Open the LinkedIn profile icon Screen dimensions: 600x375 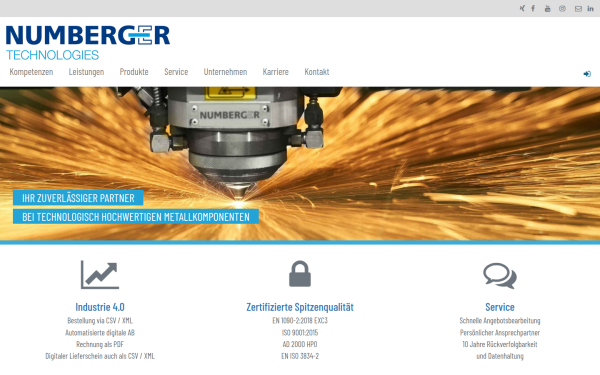[x=590, y=8]
